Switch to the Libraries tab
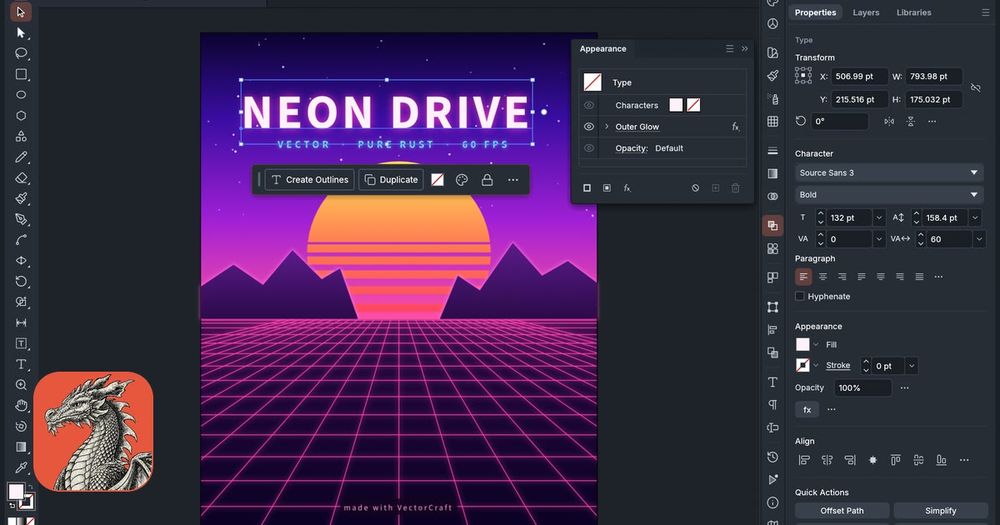This screenshot has height=525, width=1000. [x=913, y=12]
